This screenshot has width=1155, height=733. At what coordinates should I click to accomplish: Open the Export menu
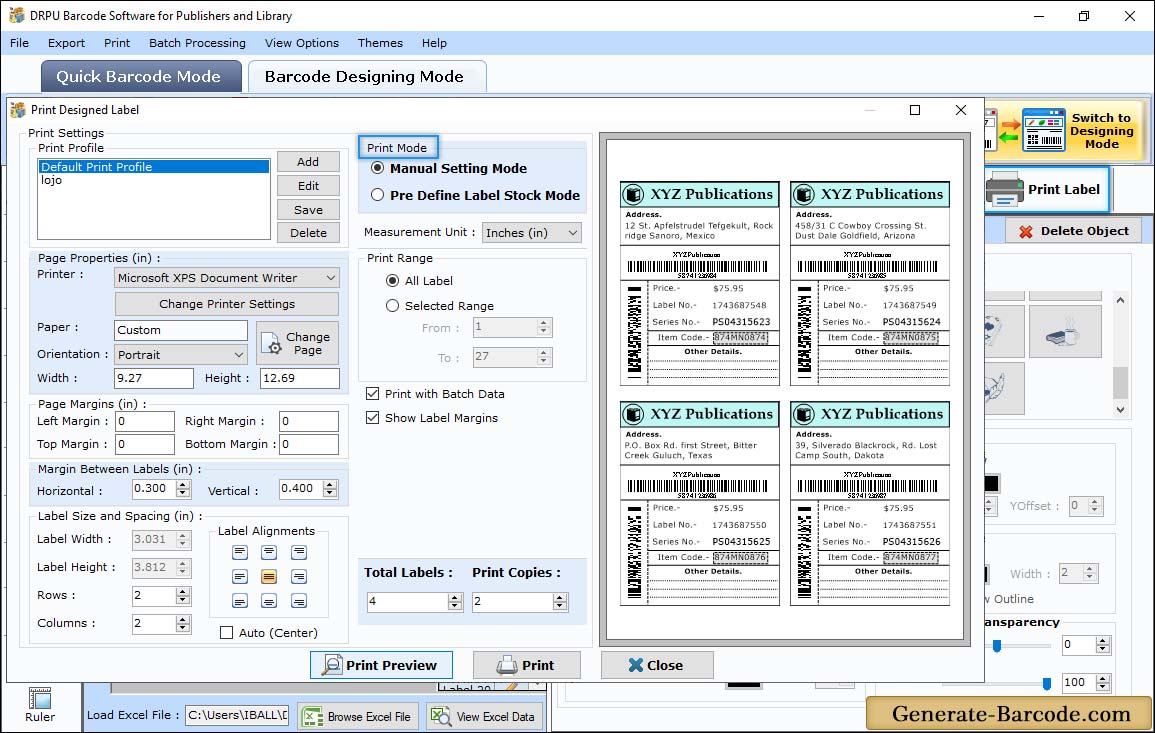66,43
